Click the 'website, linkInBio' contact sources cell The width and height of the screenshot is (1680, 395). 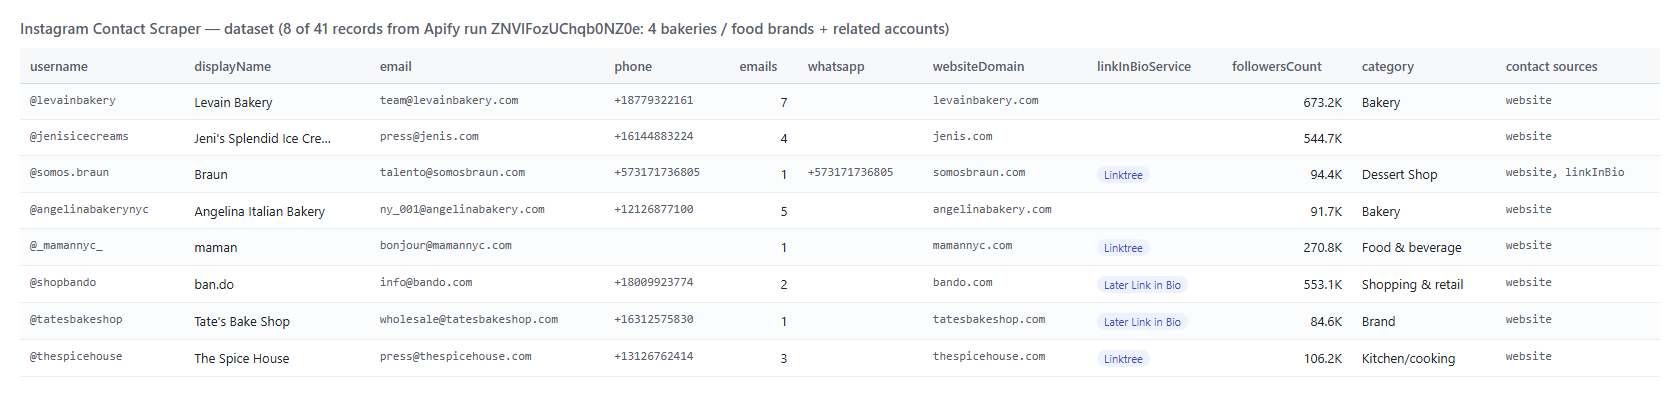click(1565, 173)
